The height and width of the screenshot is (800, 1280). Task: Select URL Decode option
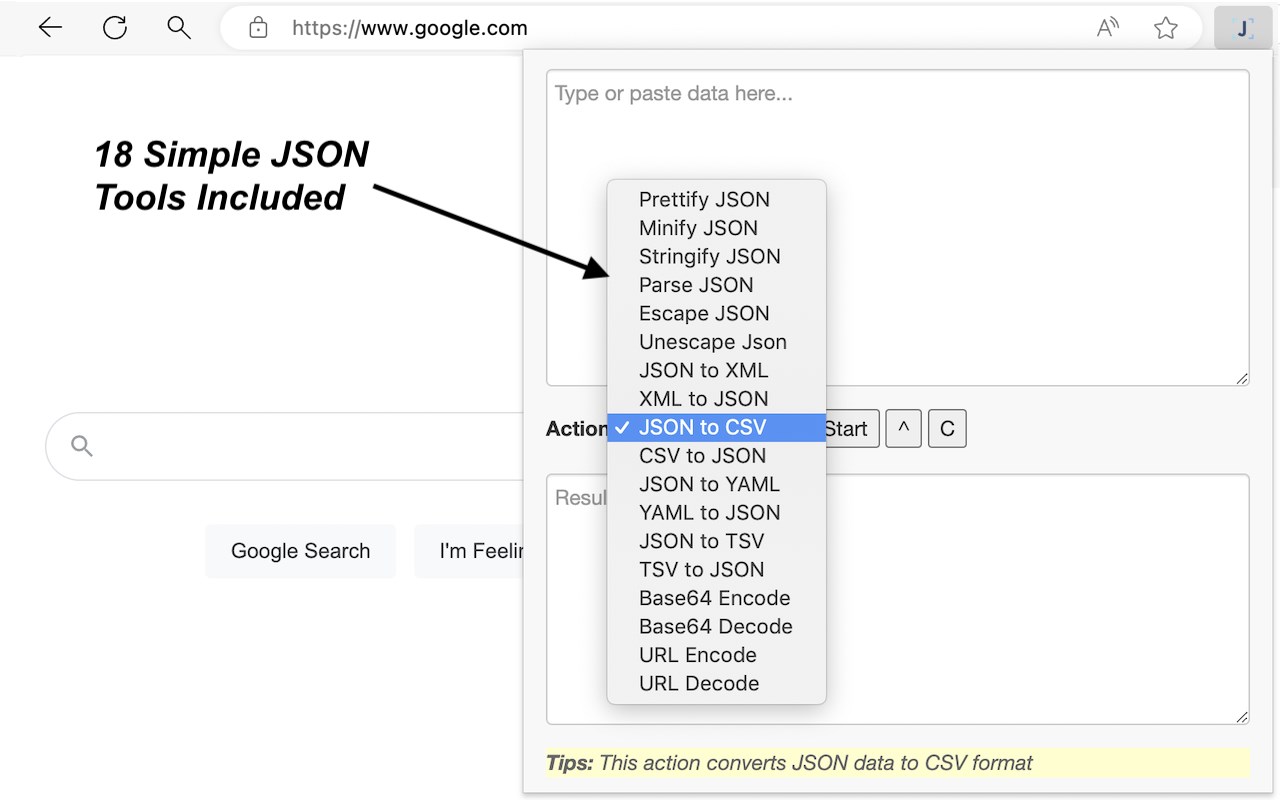coord(698,684)
